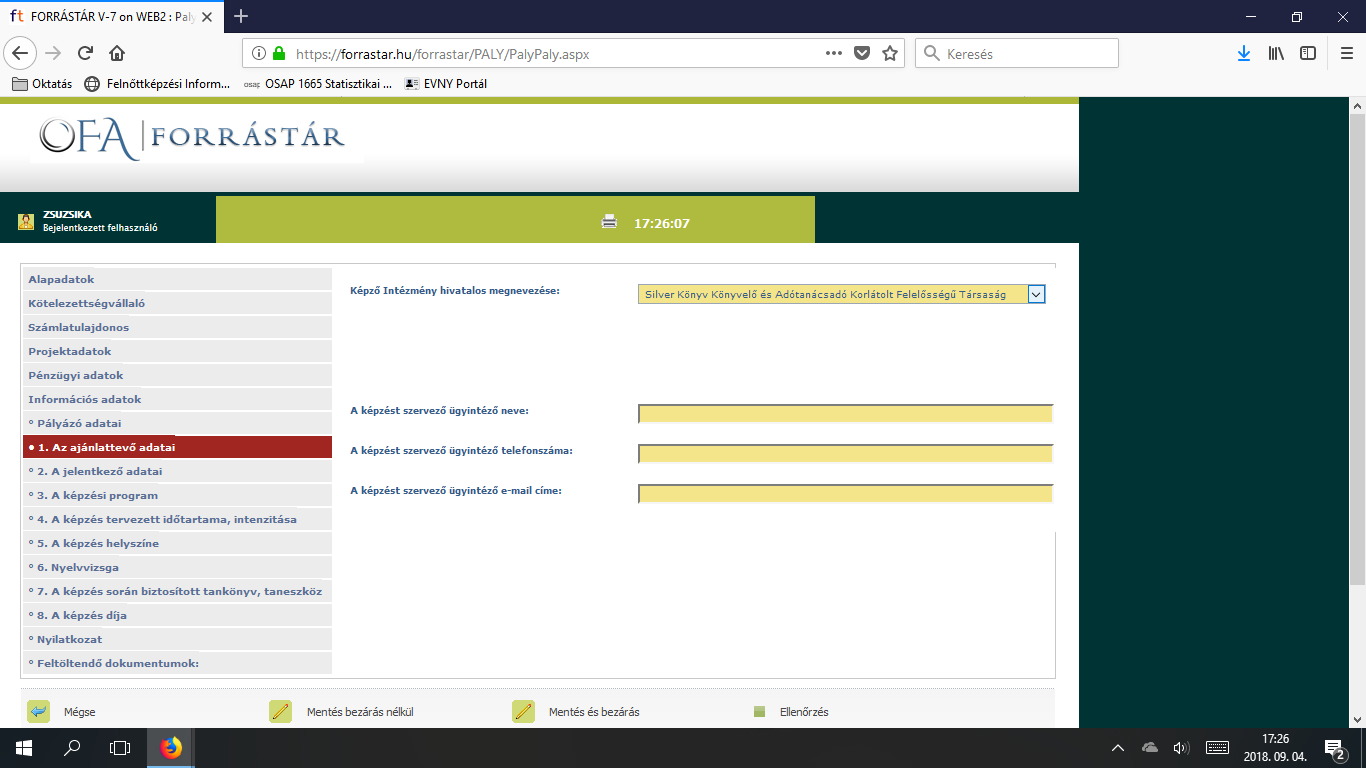Show site information with the info icon

pos(259,54)
